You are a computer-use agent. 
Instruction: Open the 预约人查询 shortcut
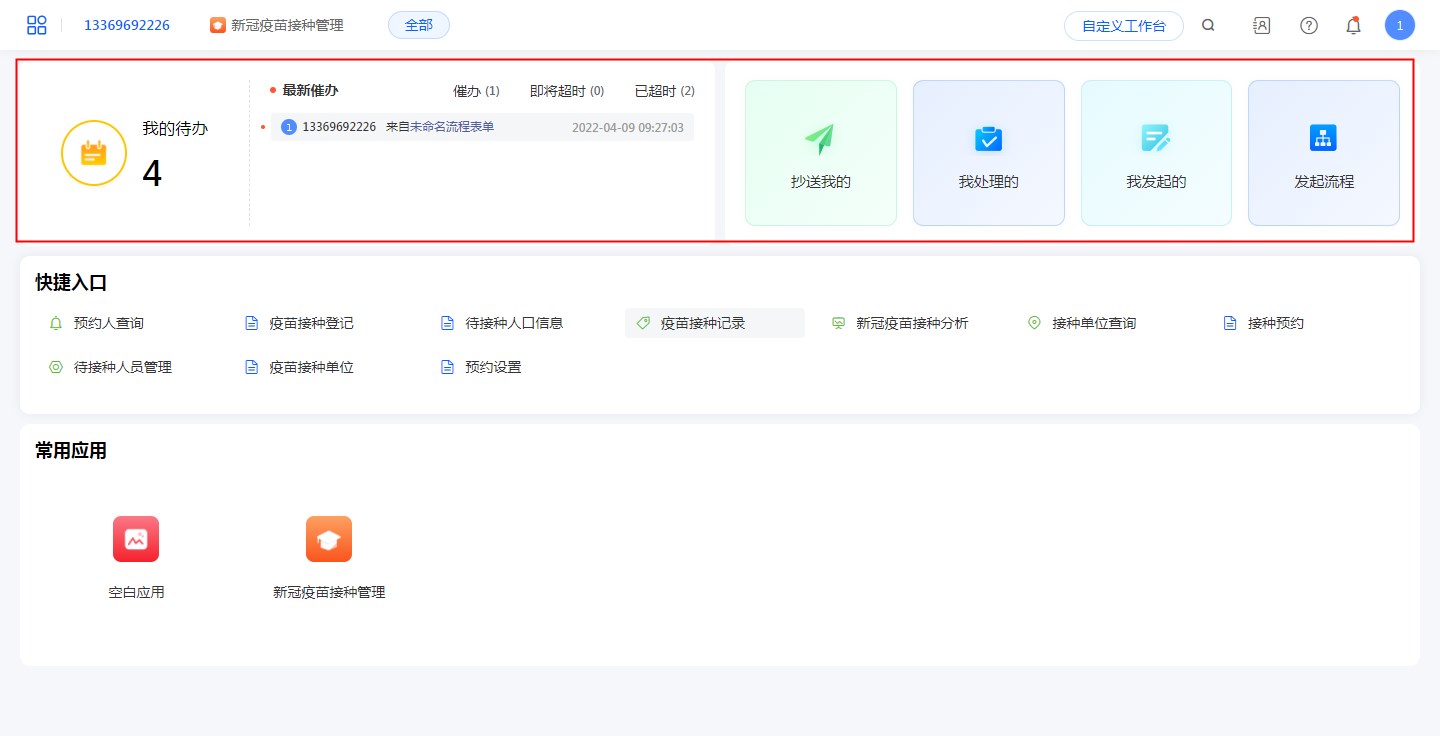[108, 323]
